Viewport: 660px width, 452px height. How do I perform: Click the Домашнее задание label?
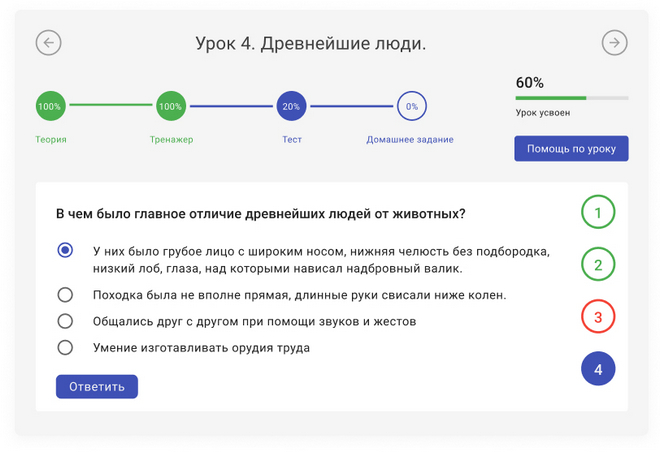(410, 139)
